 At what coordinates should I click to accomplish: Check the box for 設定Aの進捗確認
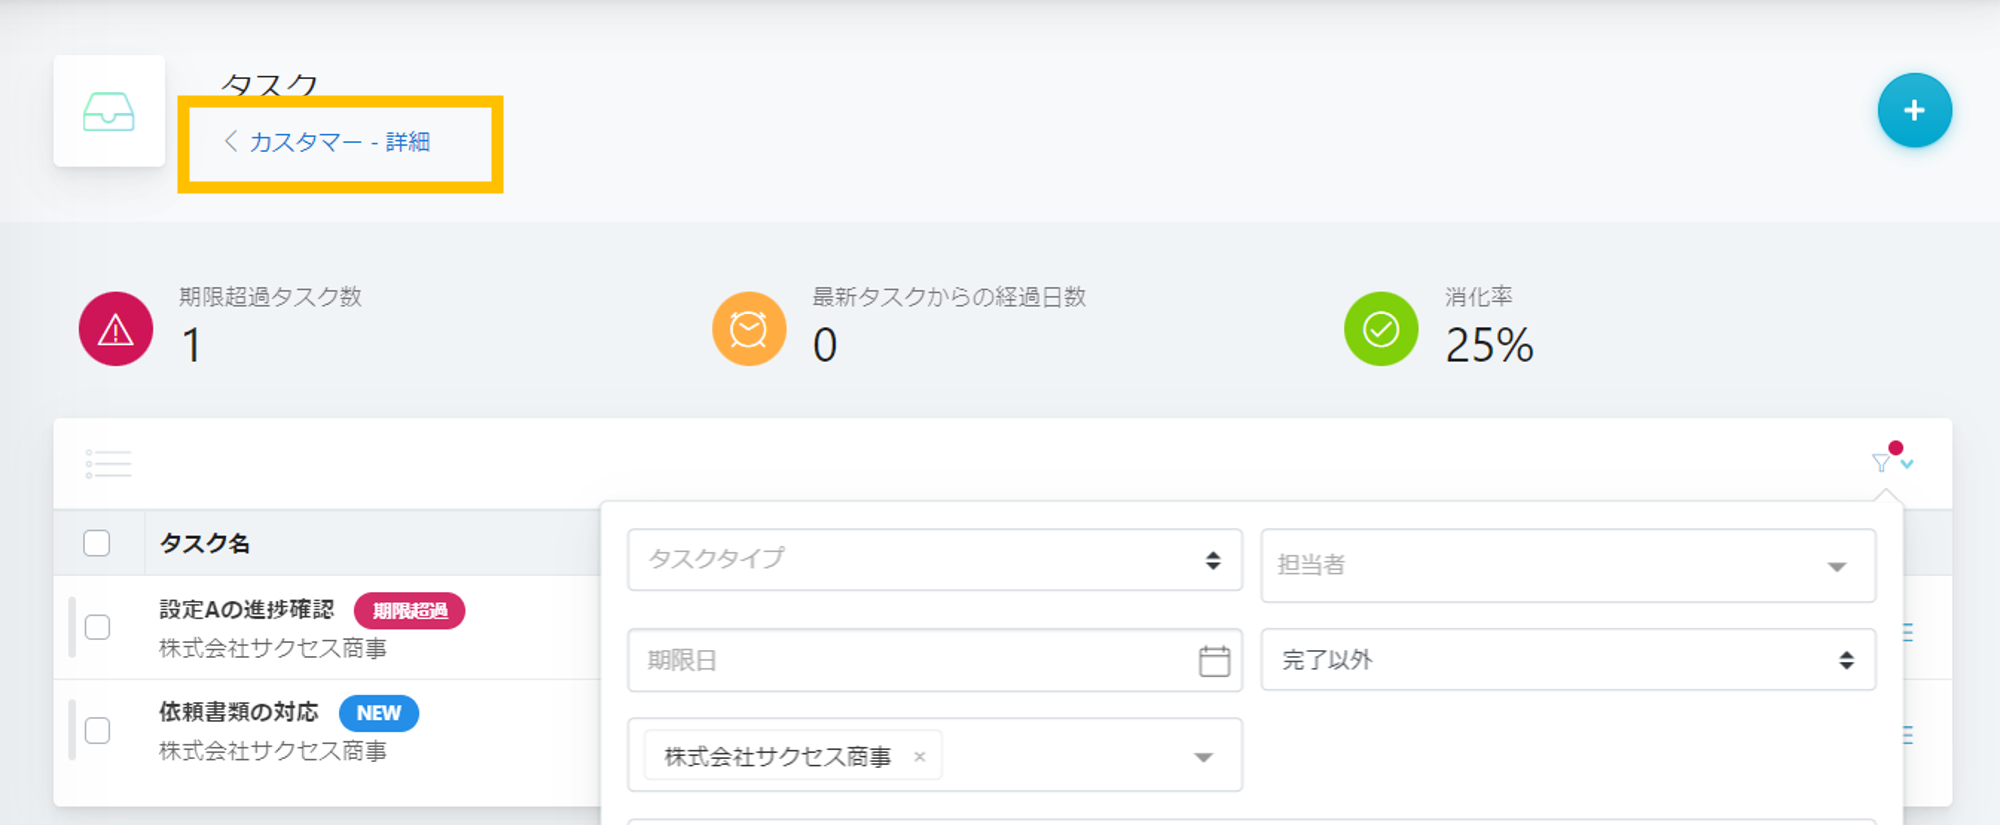(97, 627)
